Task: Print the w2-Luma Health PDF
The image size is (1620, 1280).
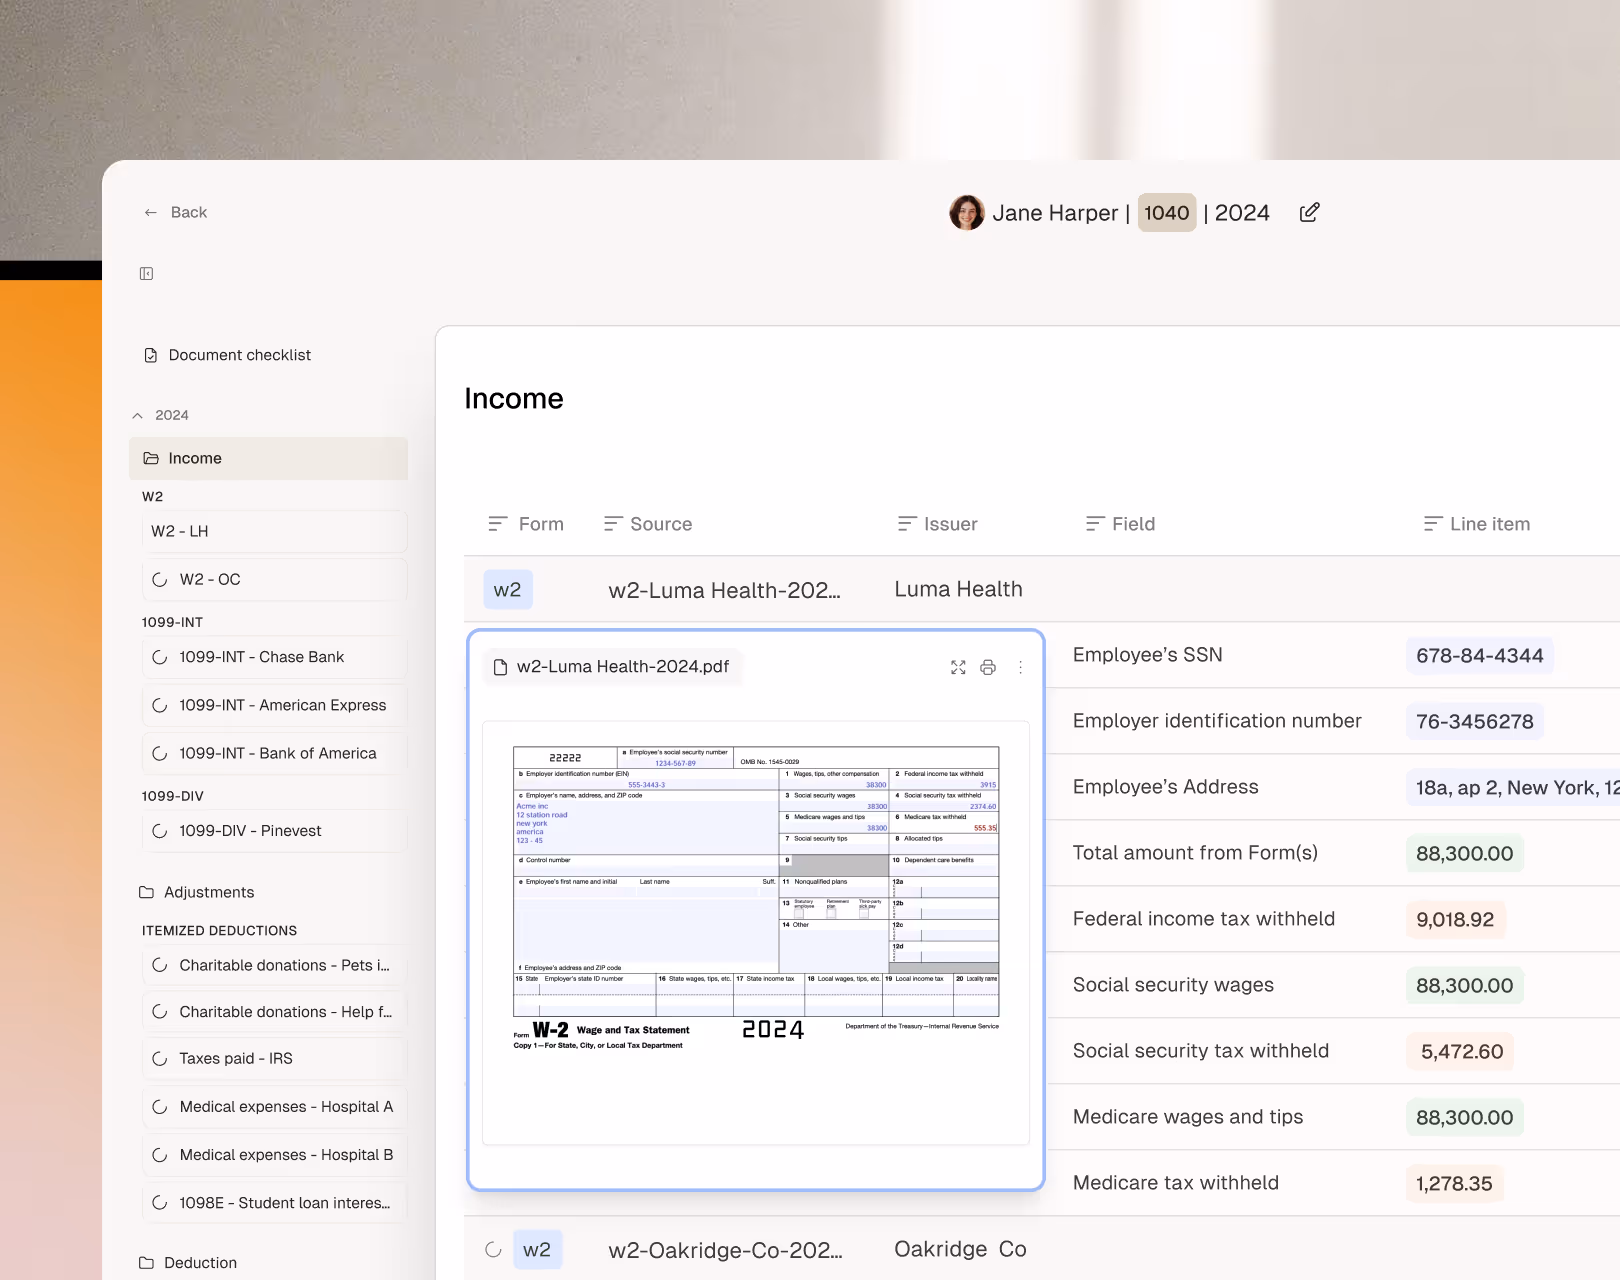Action: (988, 667)
